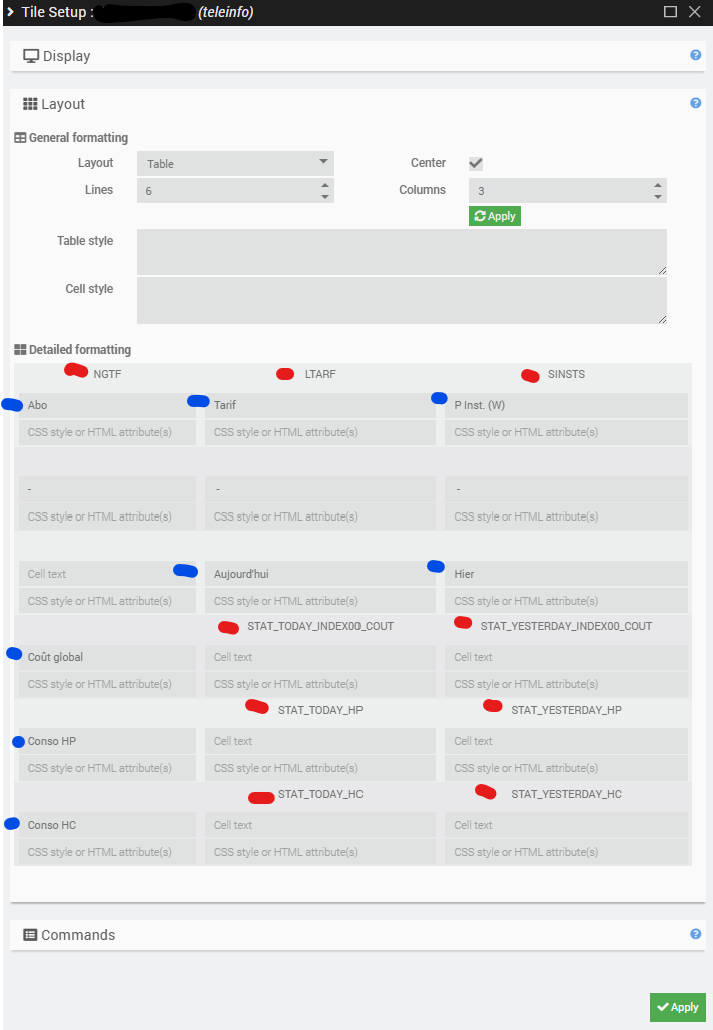Image resolution: width=713 pixels, height=1030 pixels.
Task: Click CSS style field under Conso HC
Action: [x=107, y=852]
